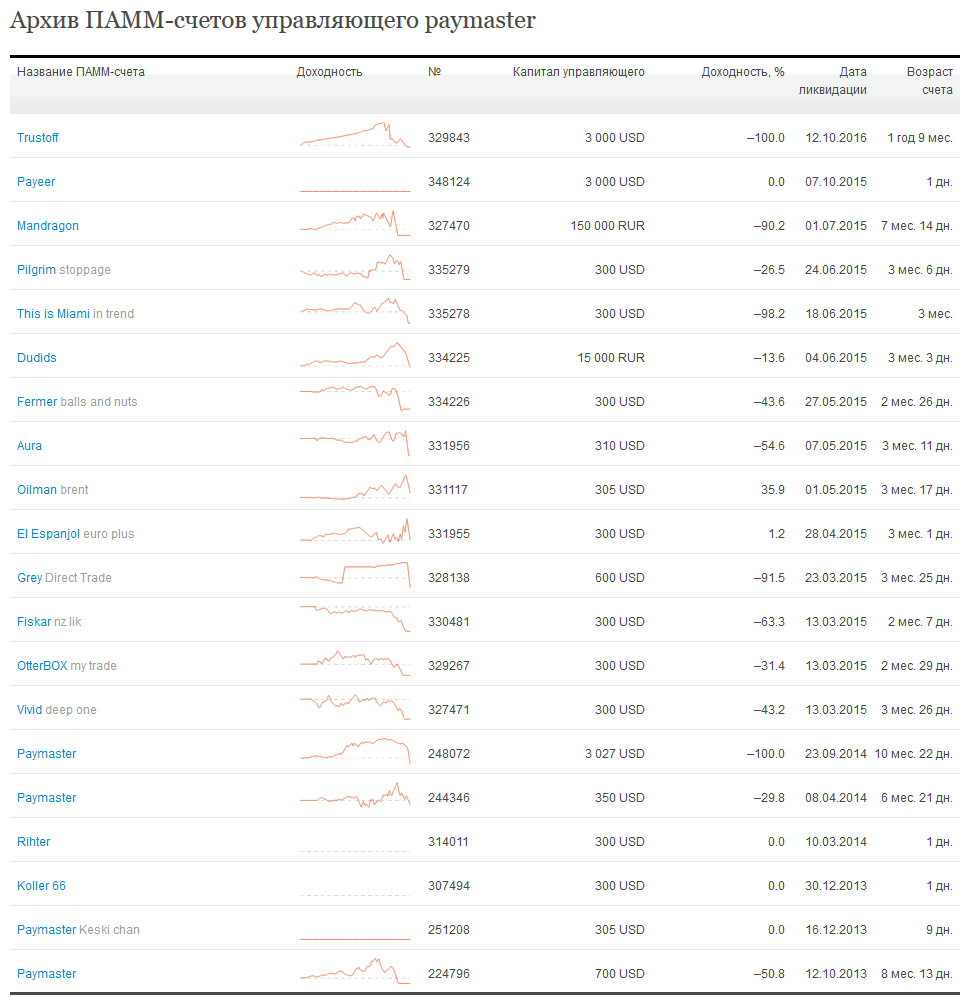The height and width of the screenshot is (1002, 967).
Task: Click the Rihter account link
Action: [x=34, y=842]
